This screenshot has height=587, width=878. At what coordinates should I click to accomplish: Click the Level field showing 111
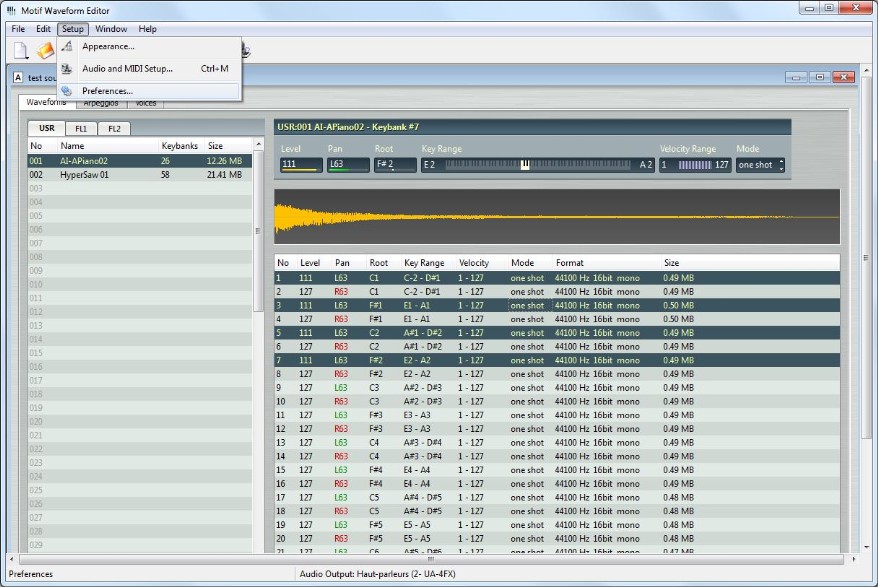[301, 165]
